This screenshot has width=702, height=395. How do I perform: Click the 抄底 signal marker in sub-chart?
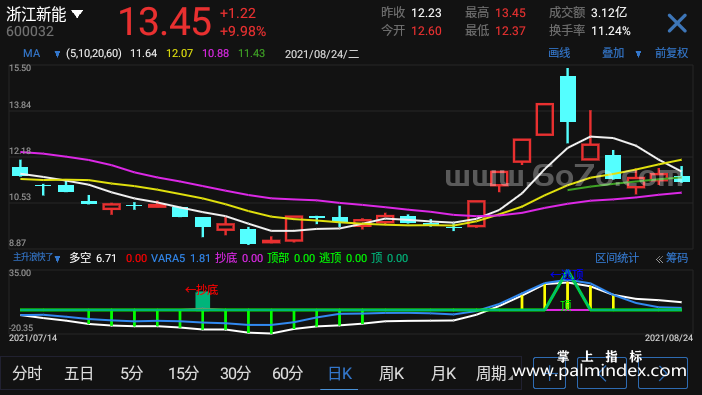[x=202, y=290]
